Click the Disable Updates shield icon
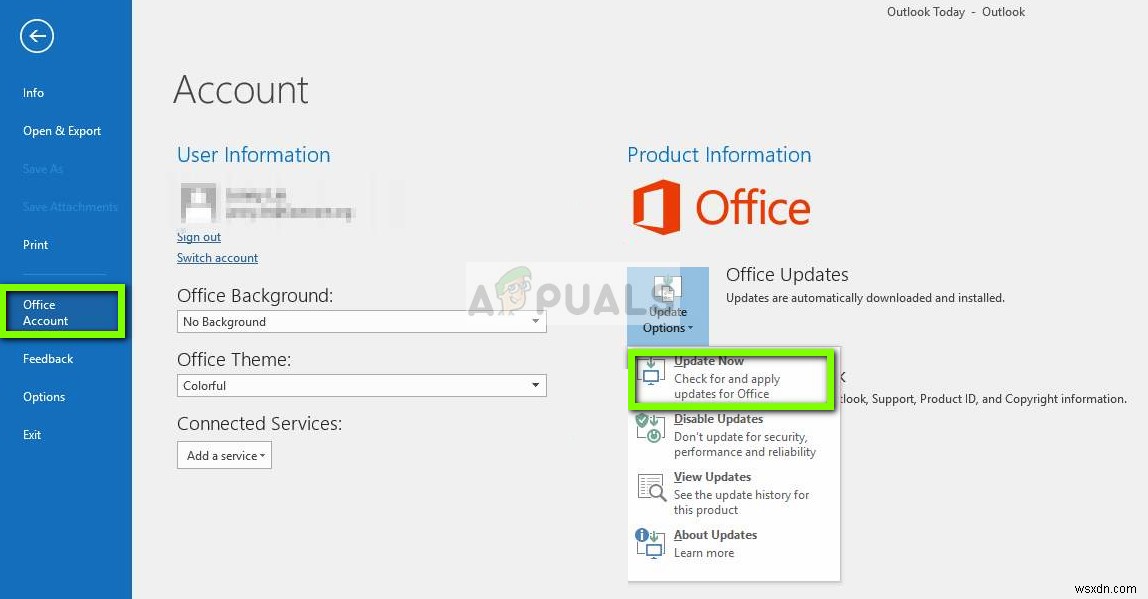The image size is (1148, 599). pos(651,428)
